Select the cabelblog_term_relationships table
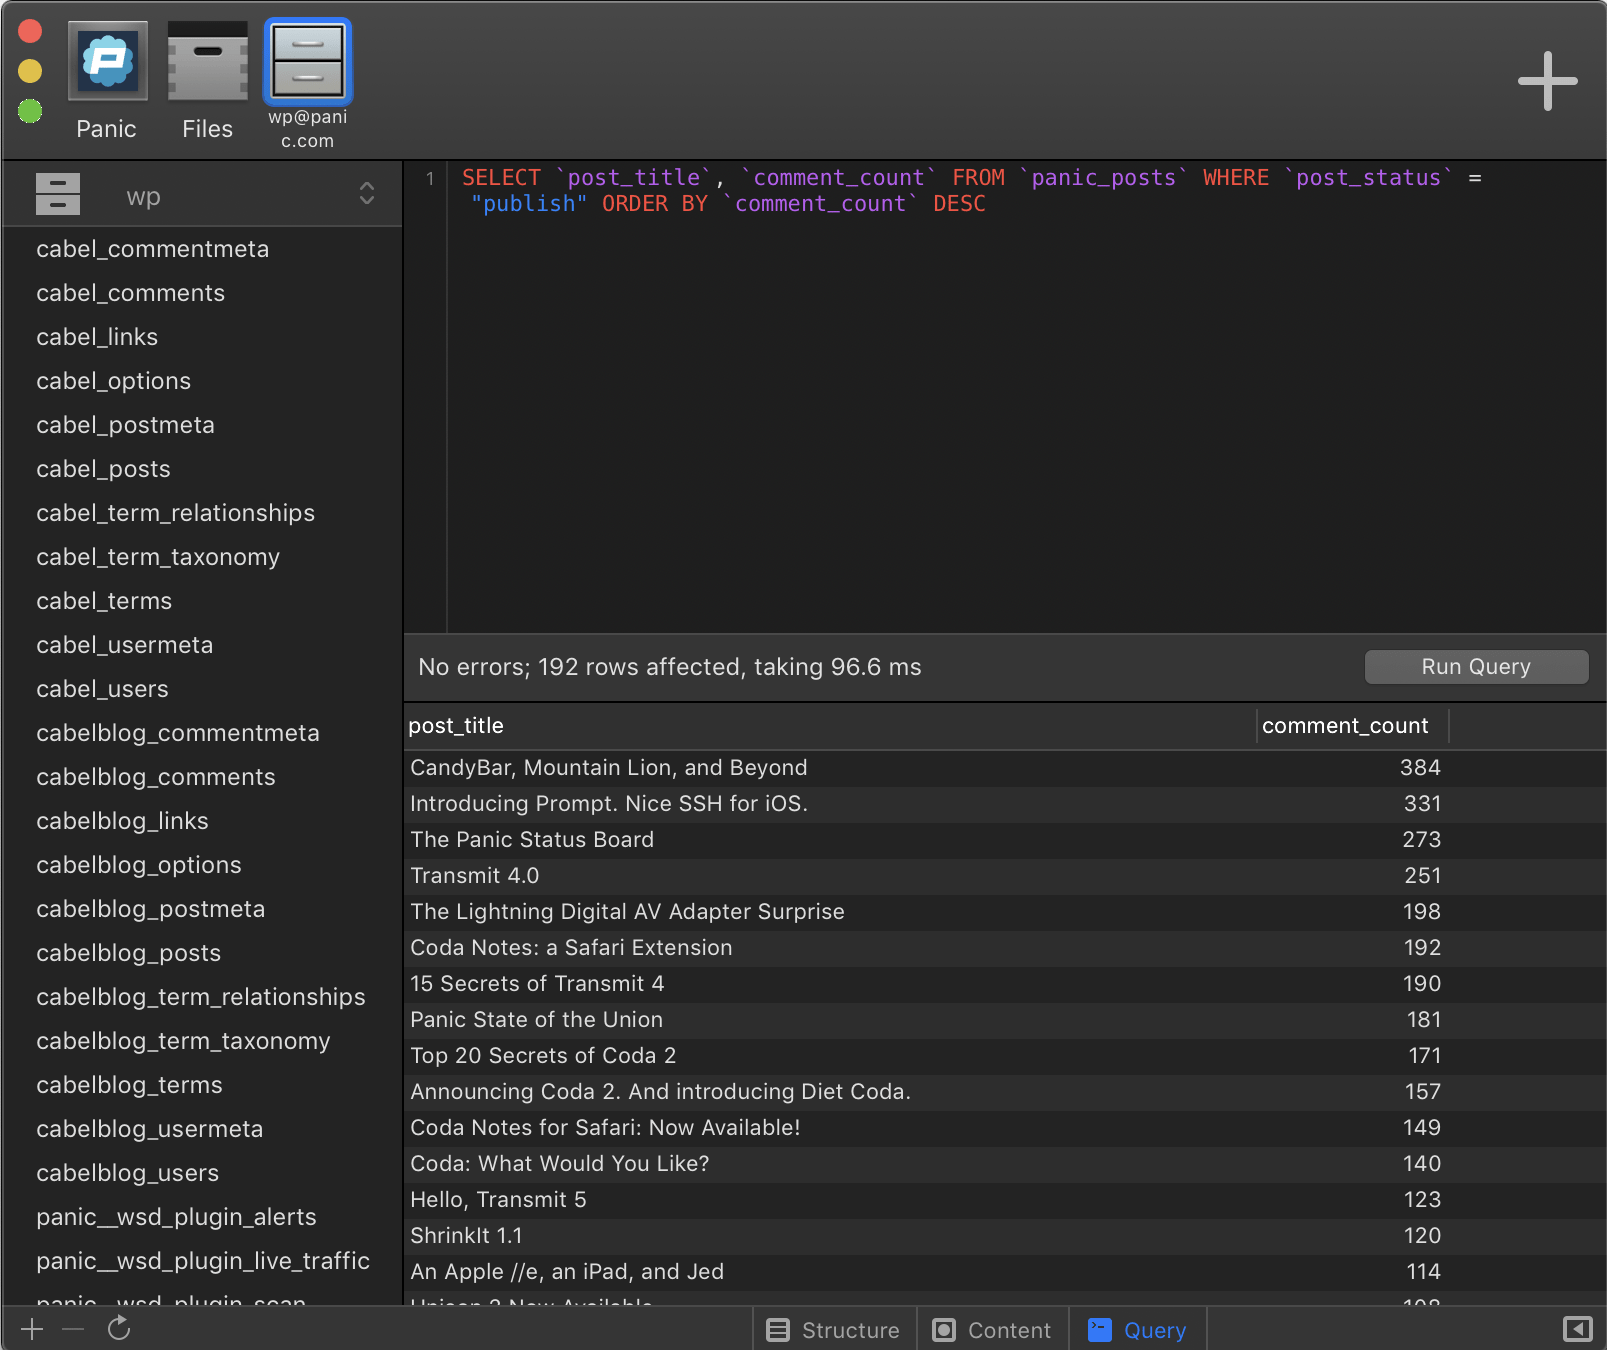Screen dimensions: 1607x1350 click(x=203, y=997)
